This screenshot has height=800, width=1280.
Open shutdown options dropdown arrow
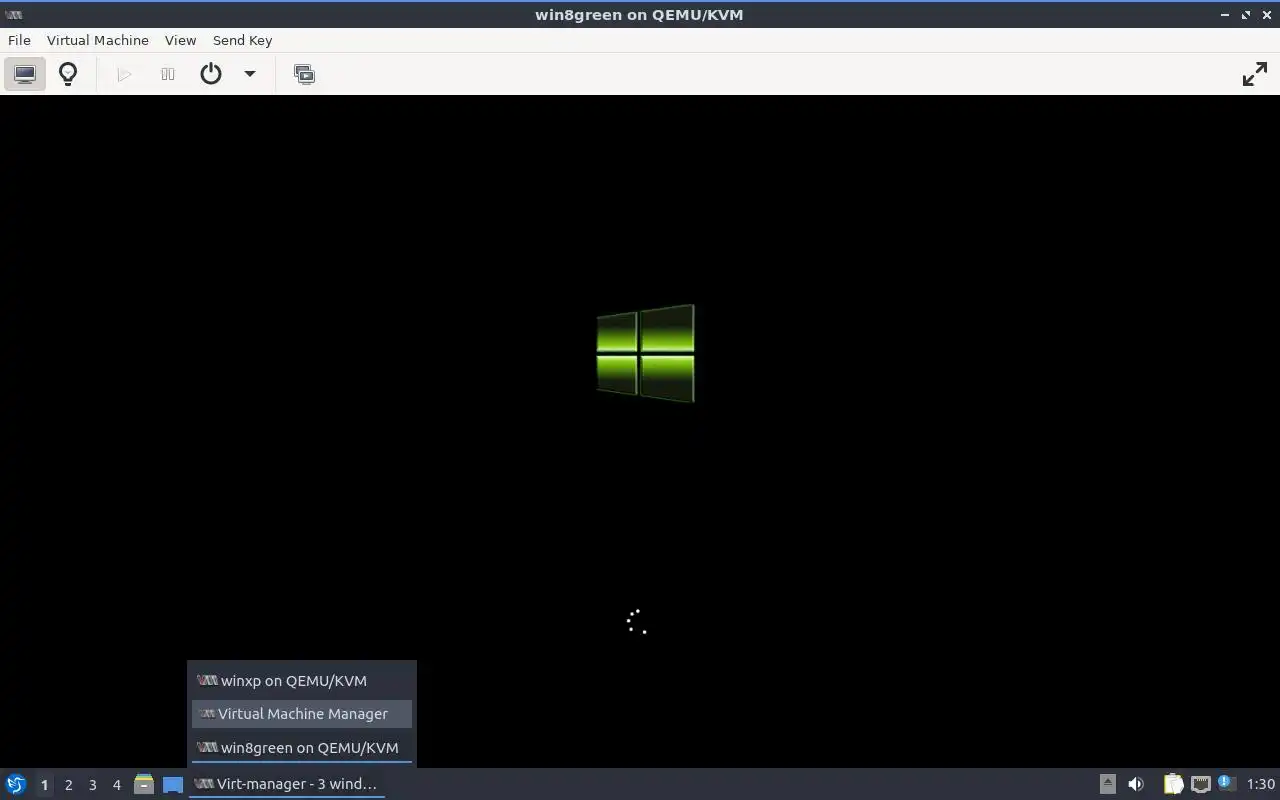(x=250, y=74)
